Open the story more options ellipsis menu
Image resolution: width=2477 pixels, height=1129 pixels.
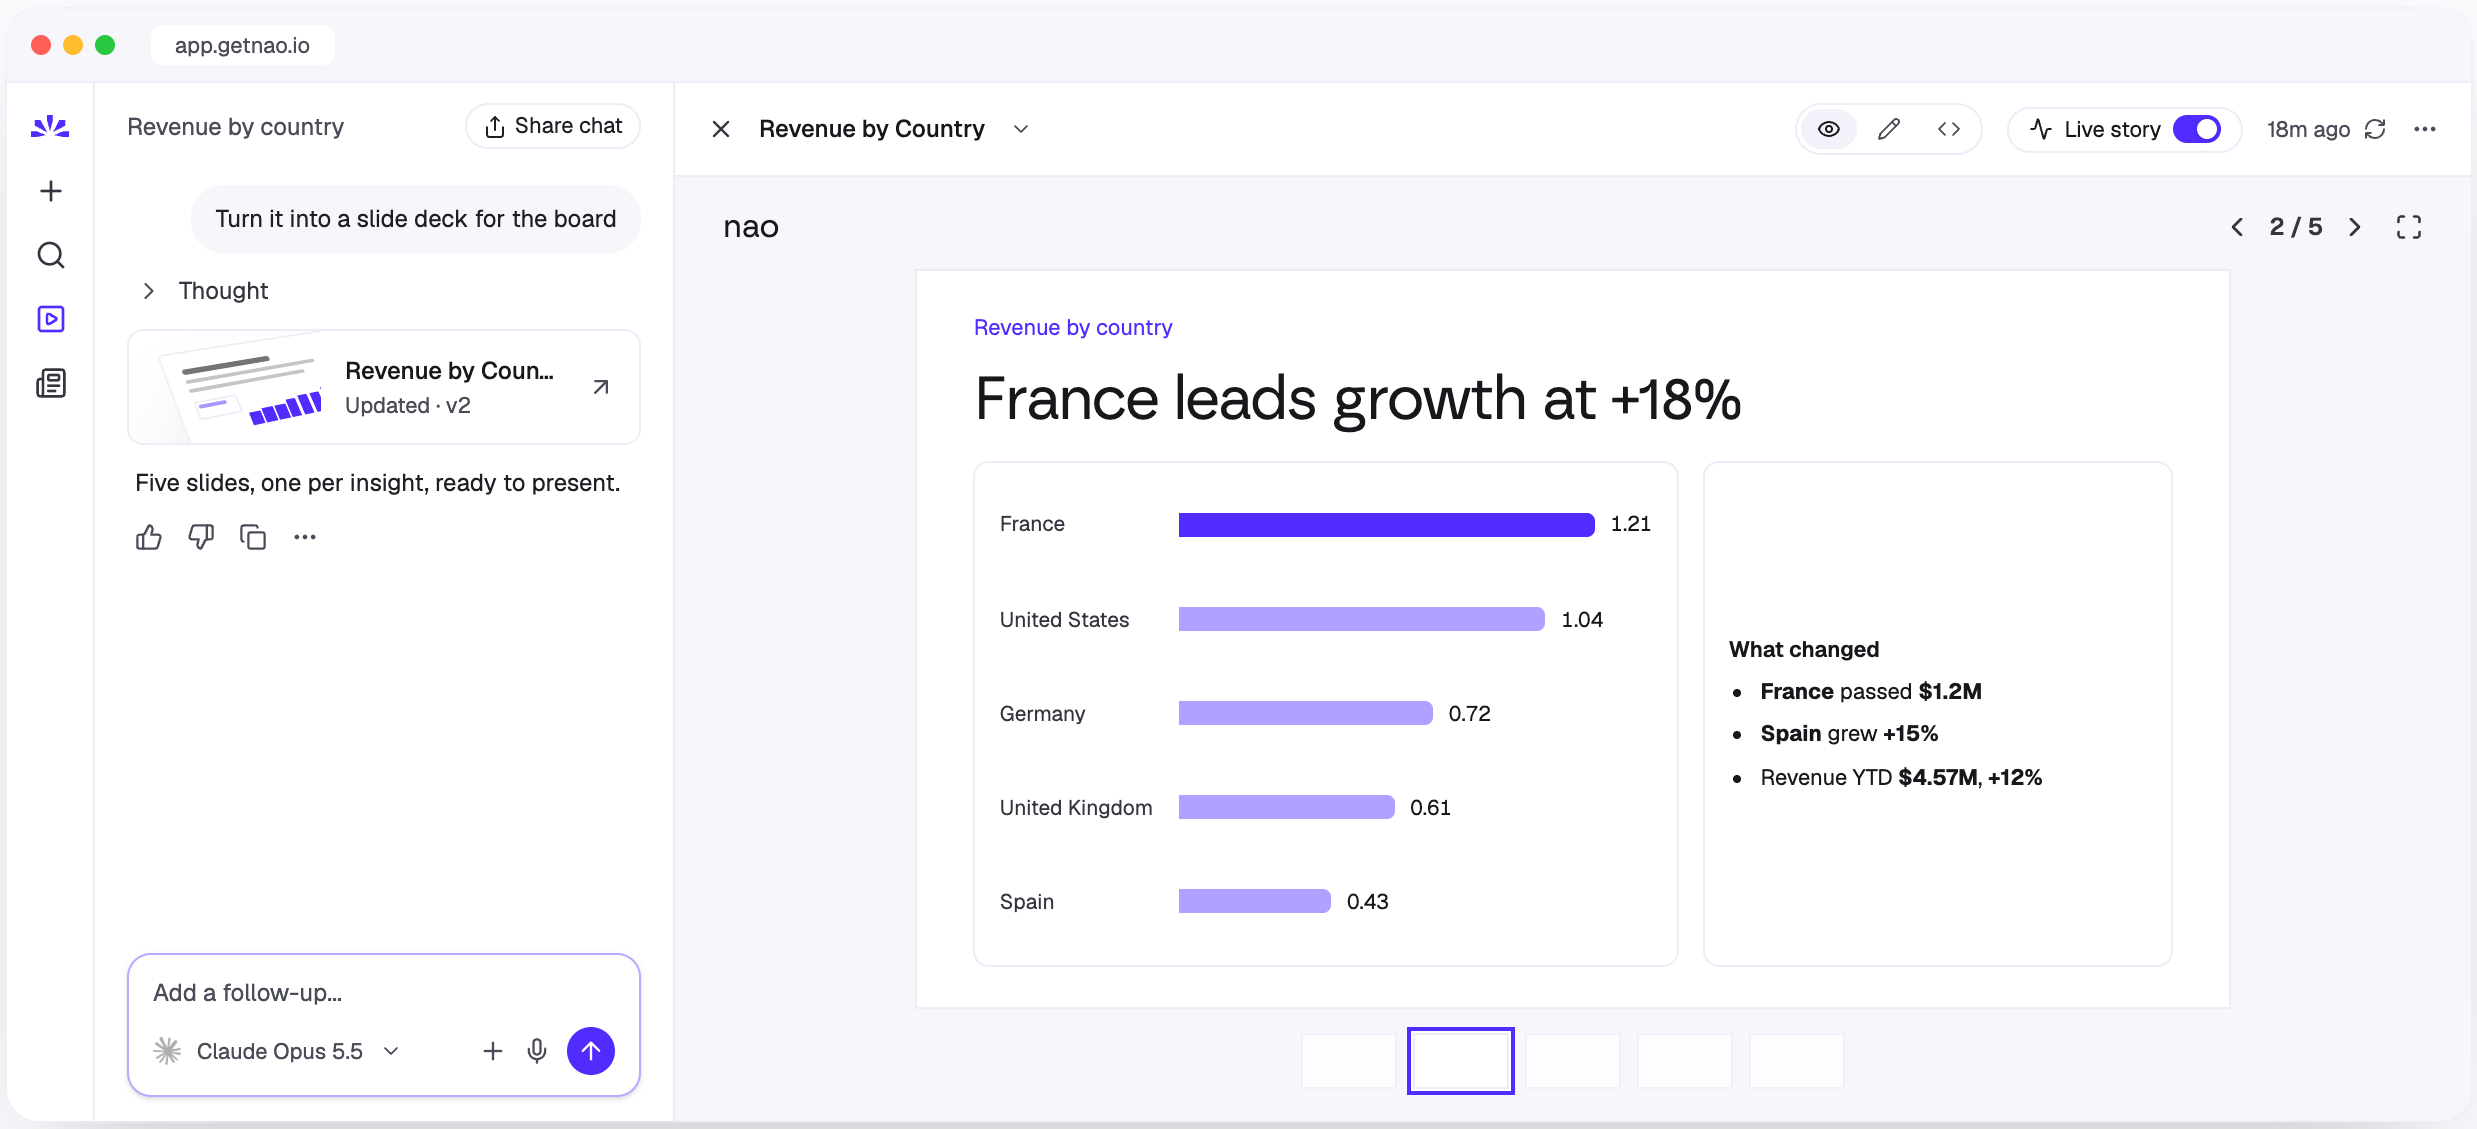pyautogui.click(x=2425, y=129)
